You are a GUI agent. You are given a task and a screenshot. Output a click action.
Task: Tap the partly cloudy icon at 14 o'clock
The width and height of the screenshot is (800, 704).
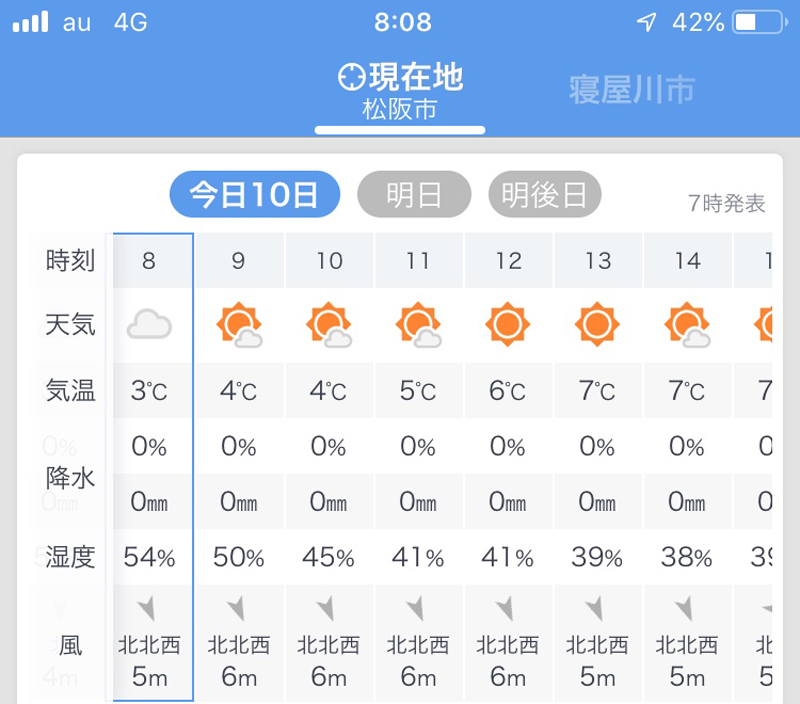point(687,325)
